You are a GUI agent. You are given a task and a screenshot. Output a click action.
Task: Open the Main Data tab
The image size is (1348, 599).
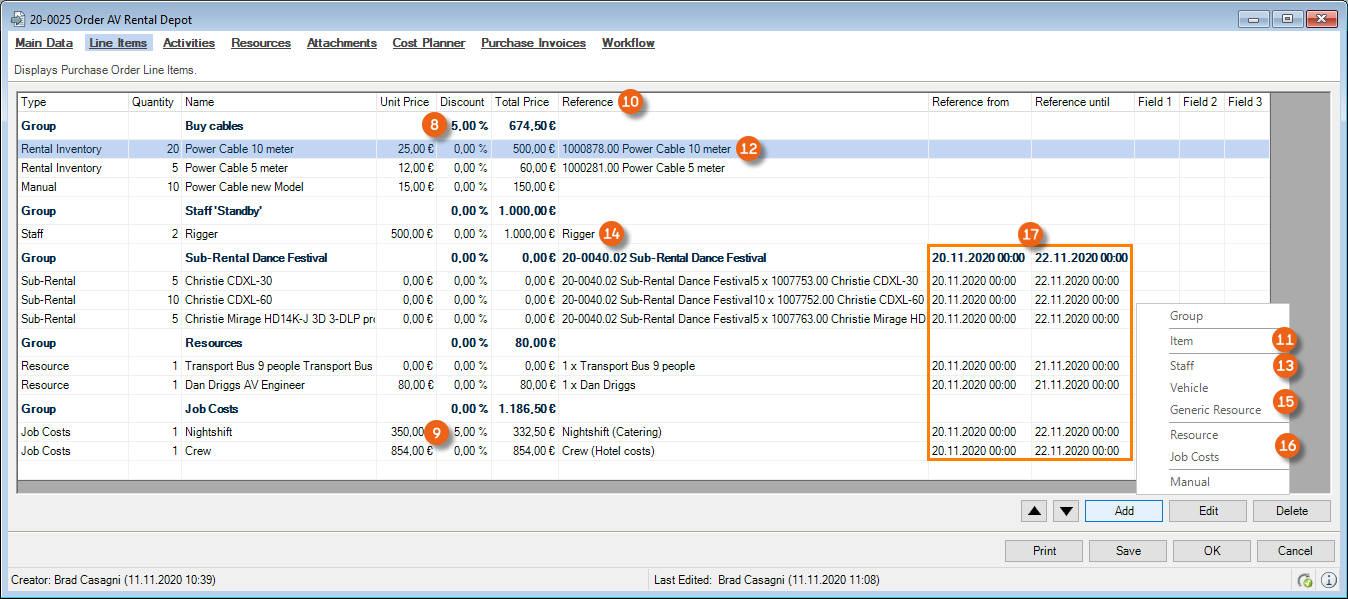click(44, 43)
